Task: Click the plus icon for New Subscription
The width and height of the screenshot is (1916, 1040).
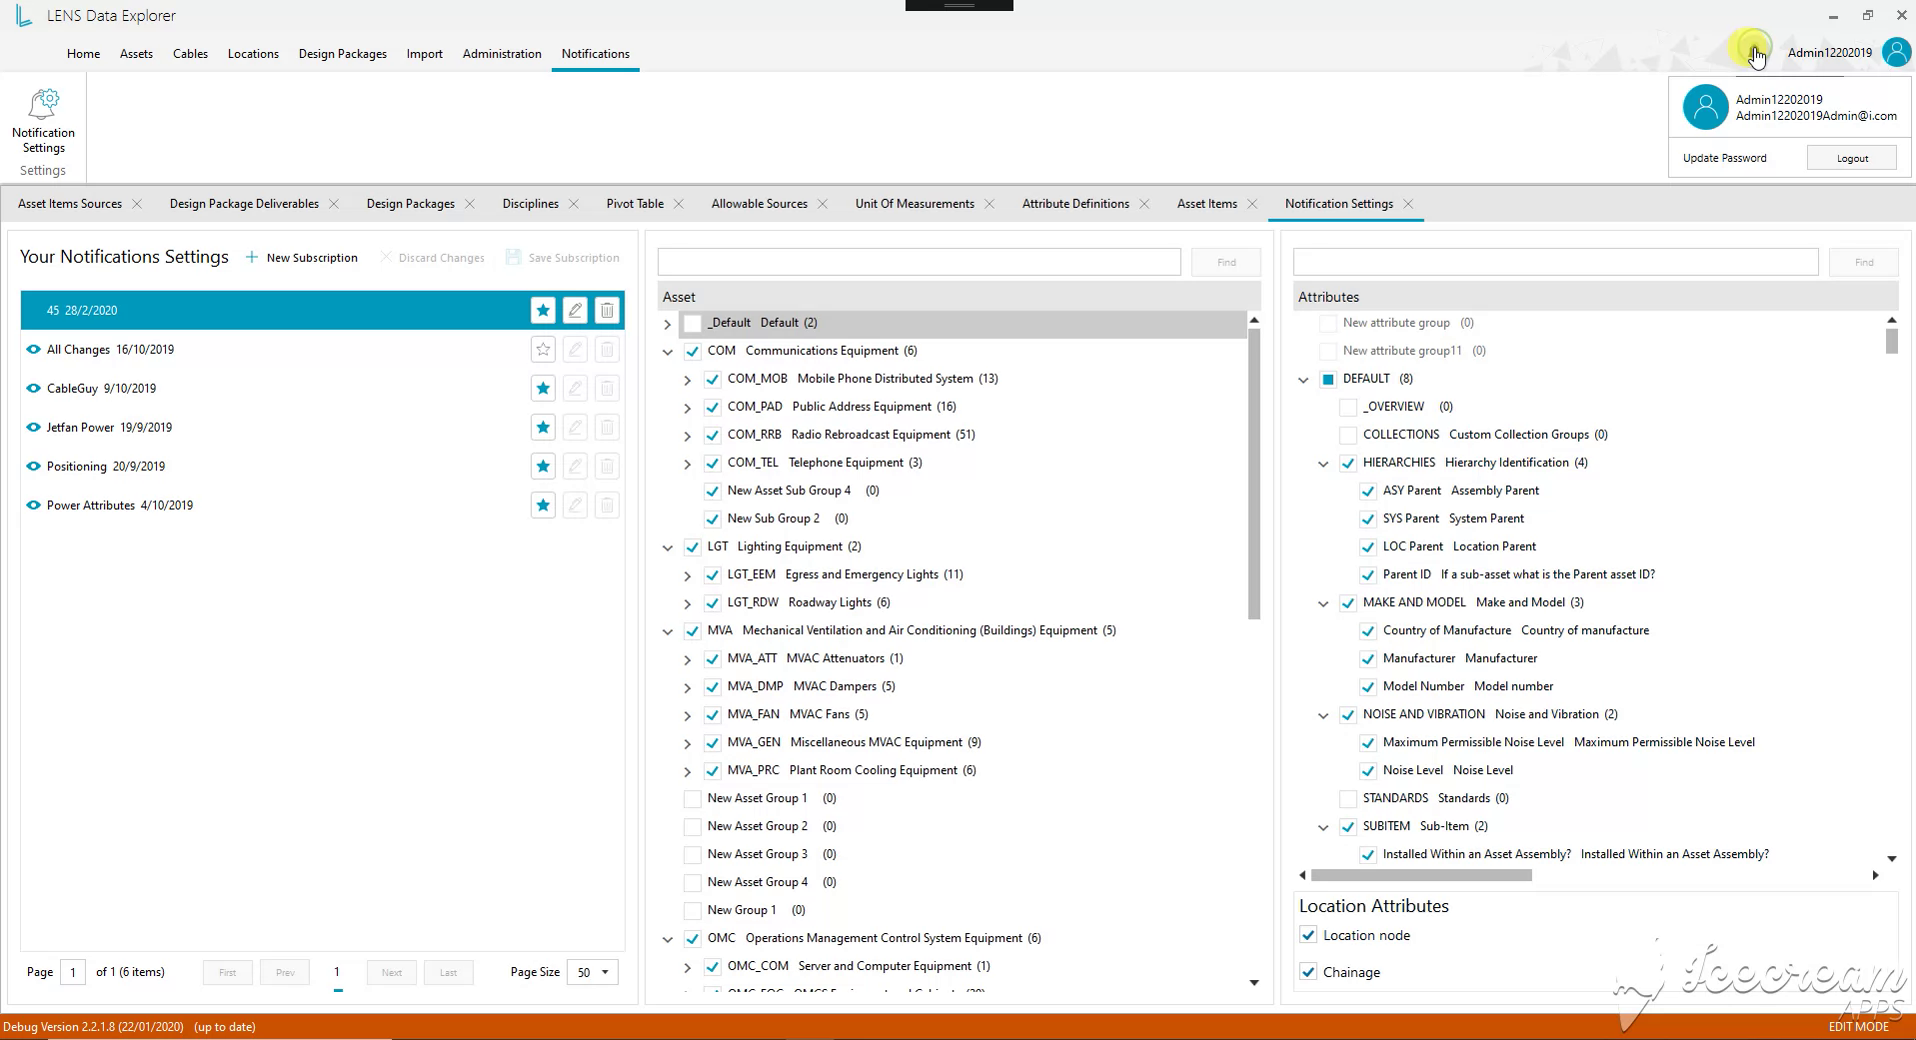Action: click(x=252, y=257)
